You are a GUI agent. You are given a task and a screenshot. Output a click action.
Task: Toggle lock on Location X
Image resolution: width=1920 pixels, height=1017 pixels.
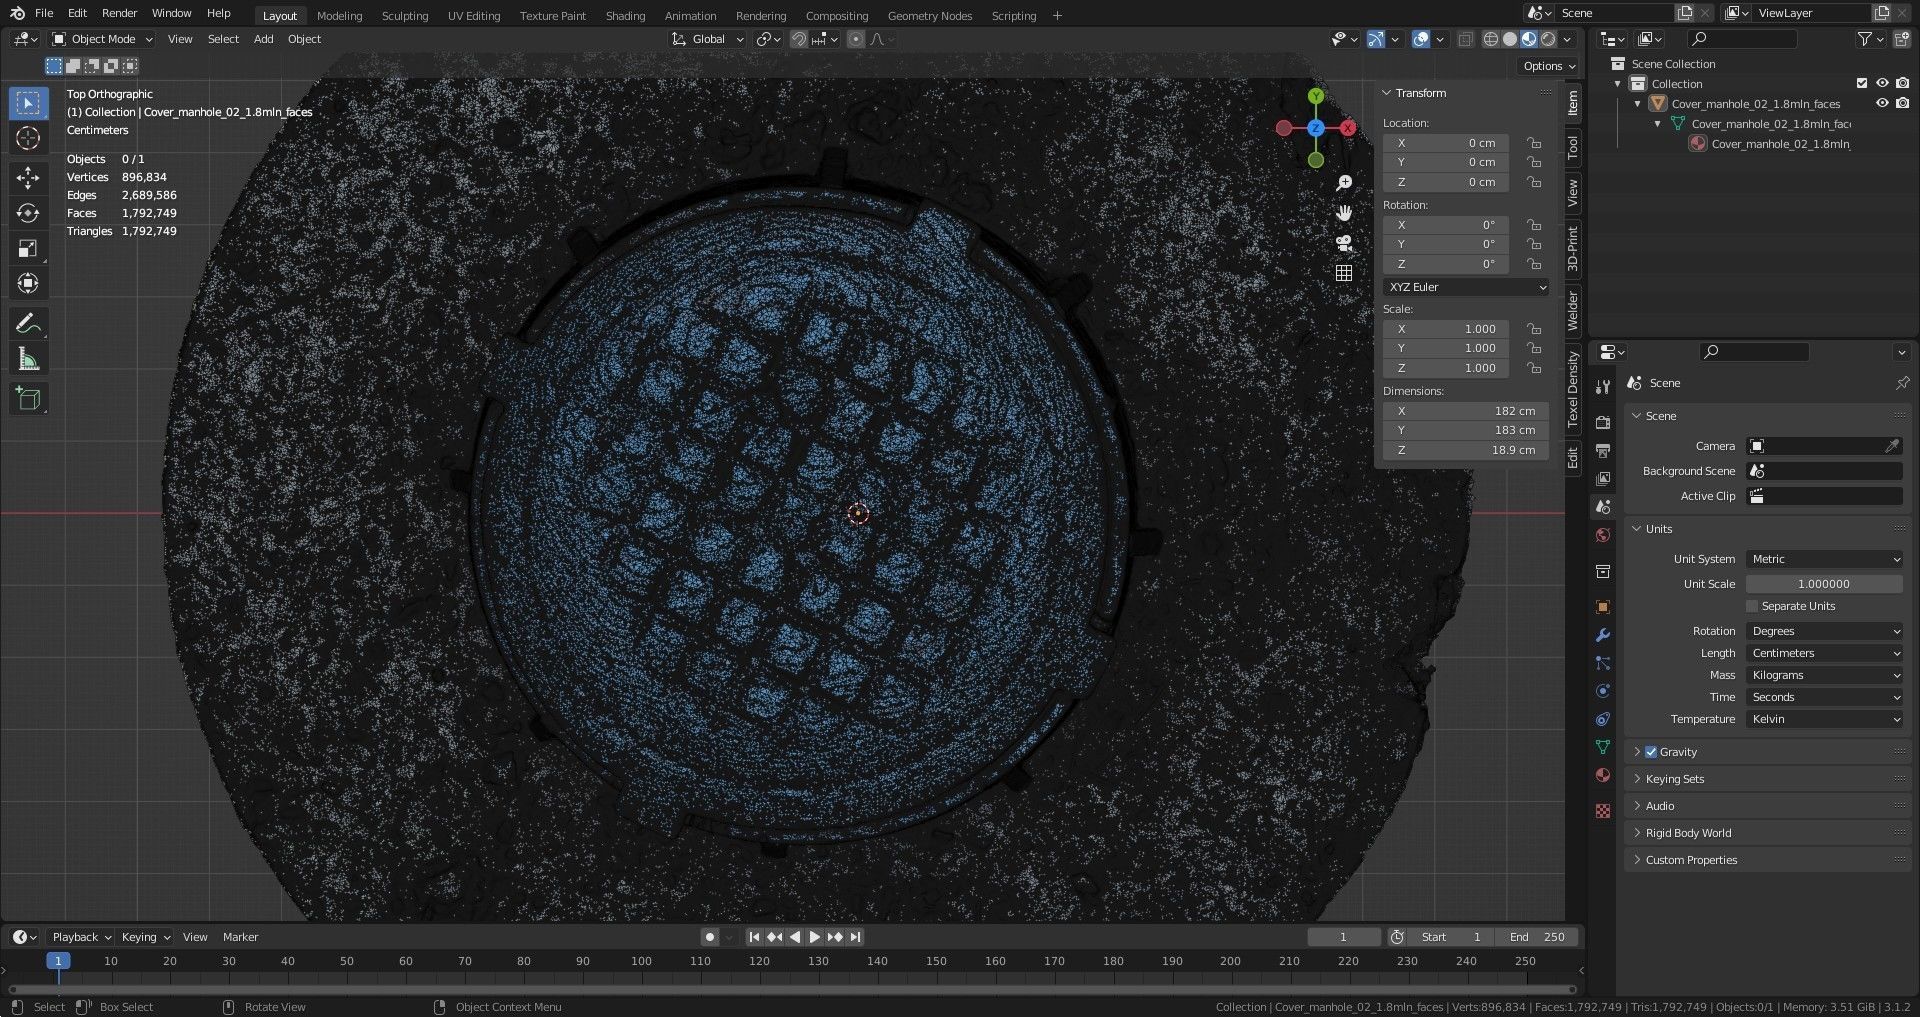[x=1534, y=143]
